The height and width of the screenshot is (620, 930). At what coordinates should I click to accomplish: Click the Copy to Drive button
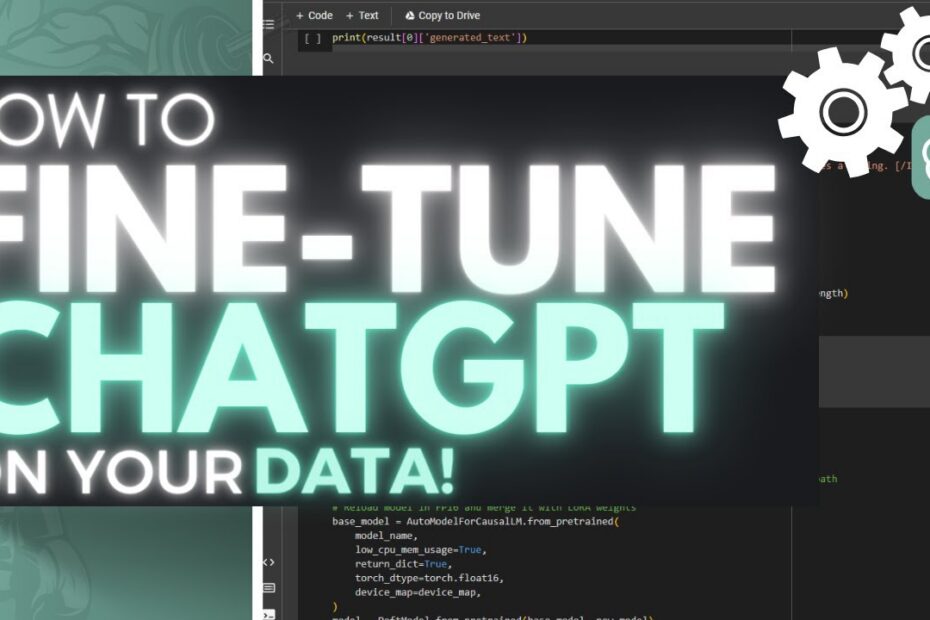[x=442, y=15]
